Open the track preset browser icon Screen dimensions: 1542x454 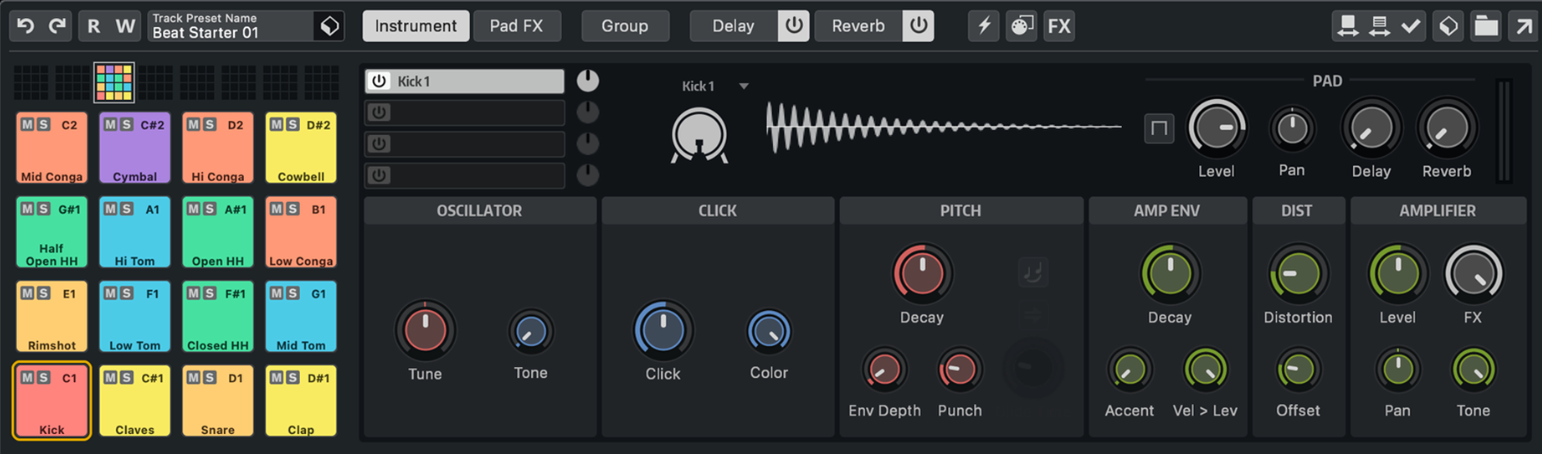[328, 26]
